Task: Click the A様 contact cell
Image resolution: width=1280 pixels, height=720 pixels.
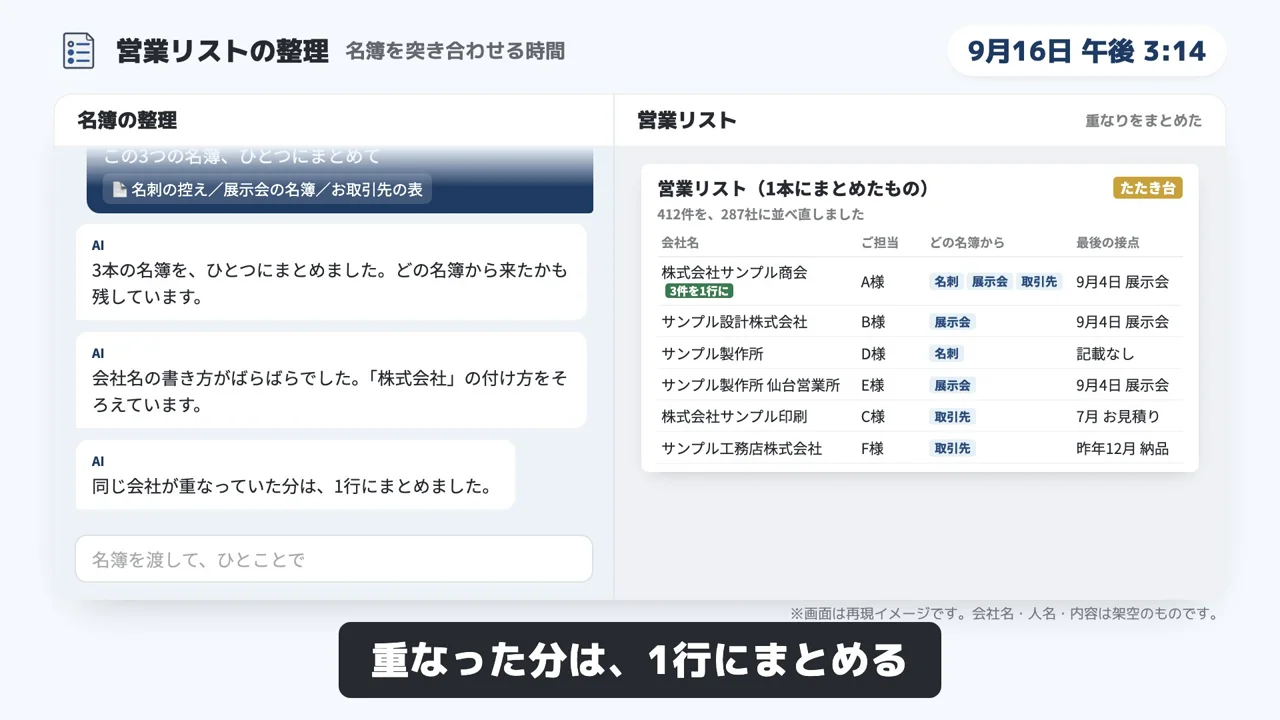Action: [873, 282]
